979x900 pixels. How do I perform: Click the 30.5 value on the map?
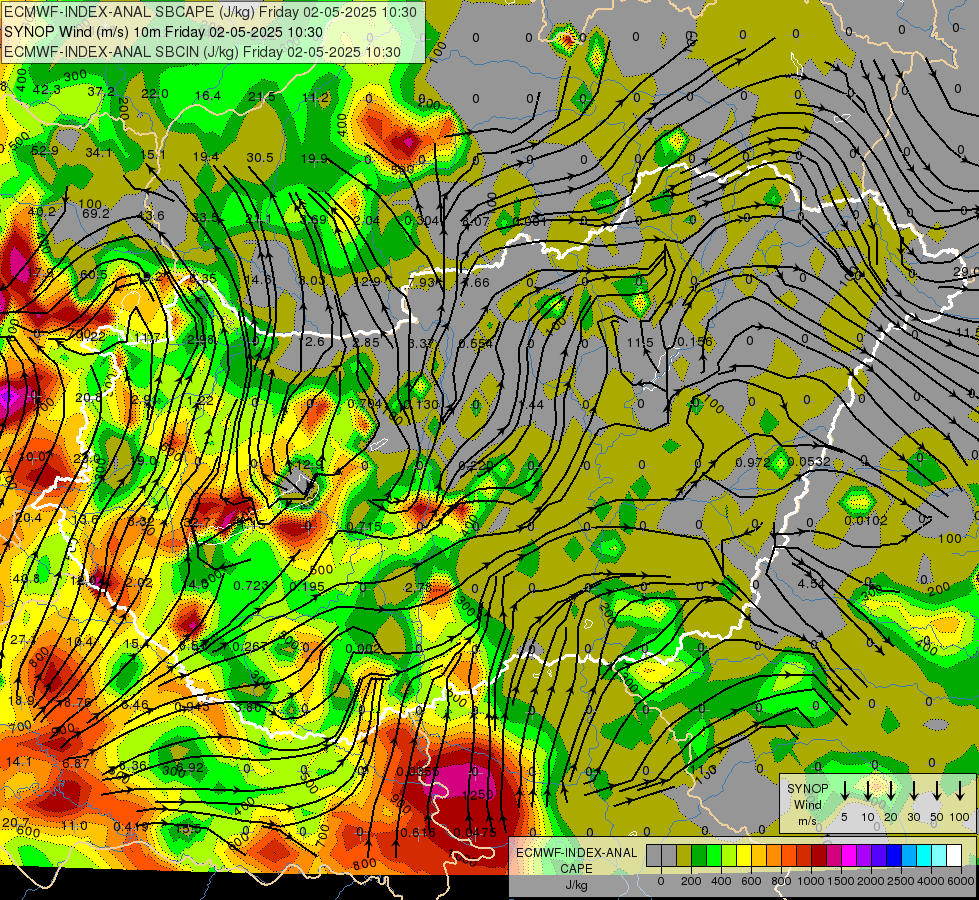260,157
